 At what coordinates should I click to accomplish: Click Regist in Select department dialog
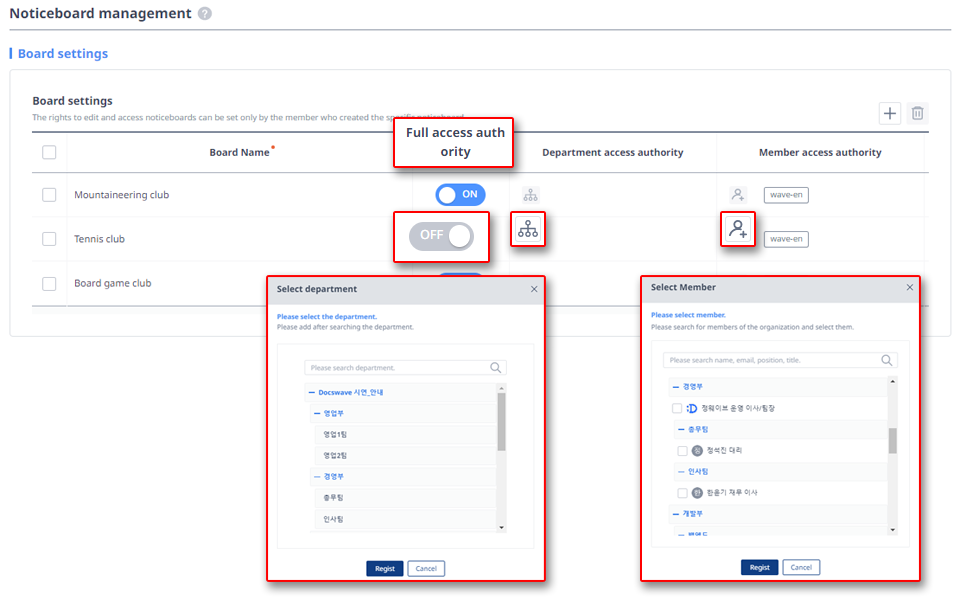[x=384, y=568]
